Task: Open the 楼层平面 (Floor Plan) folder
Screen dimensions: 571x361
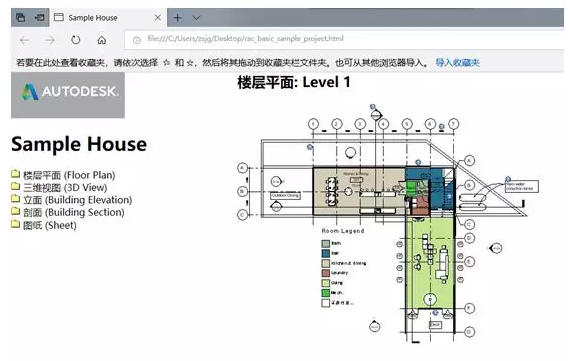Action: 69,175
